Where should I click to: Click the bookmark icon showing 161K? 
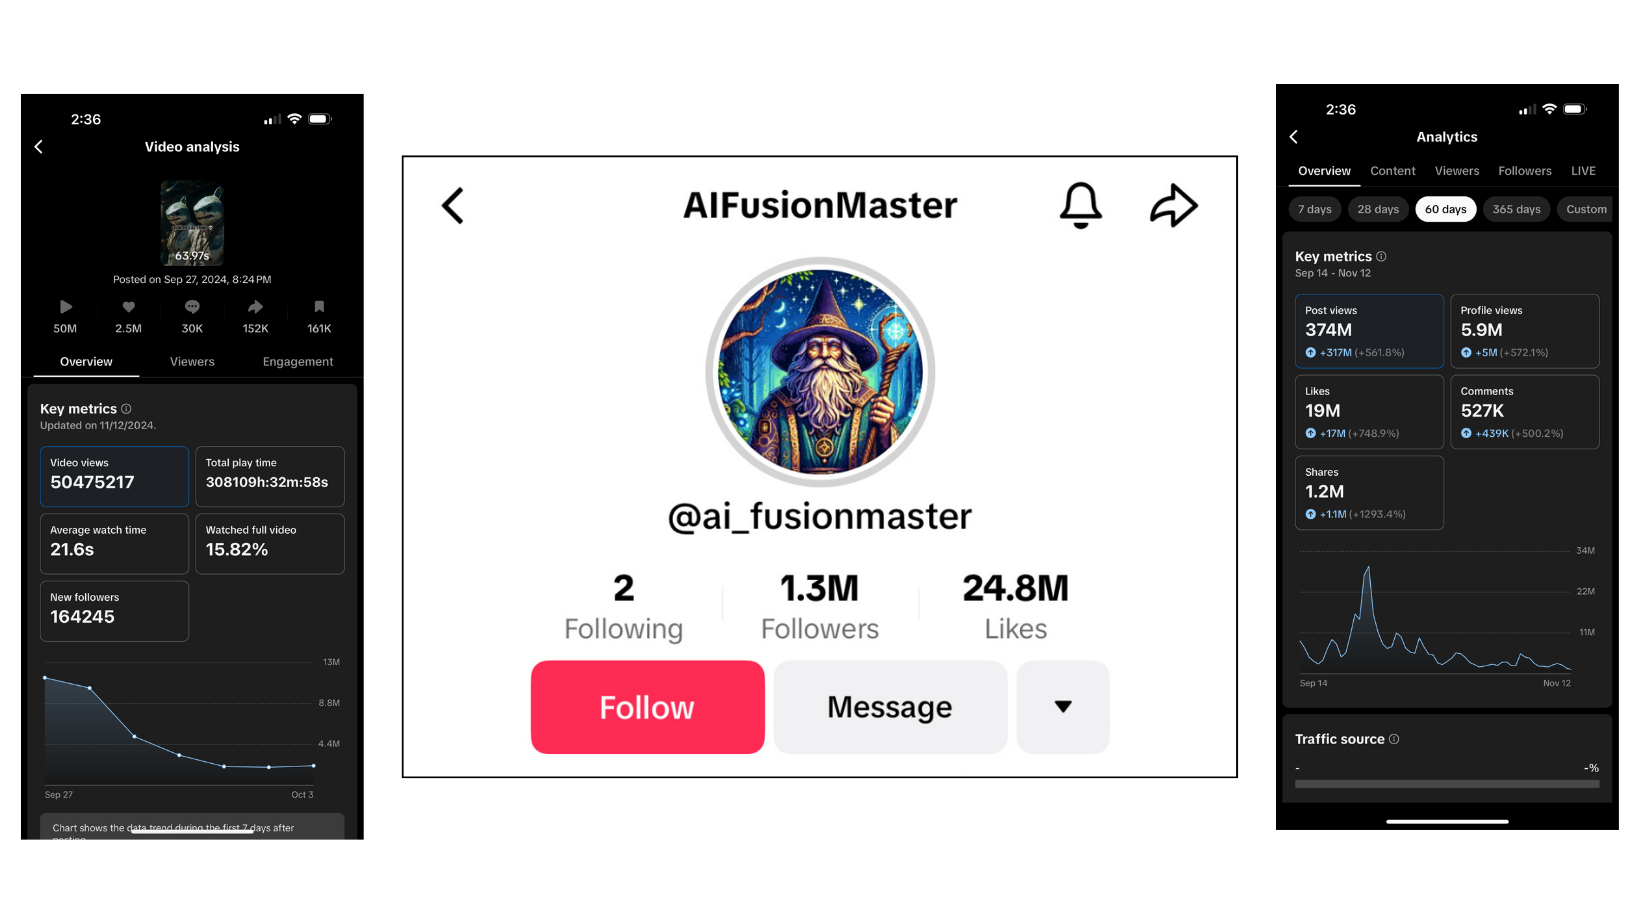point(319,307)
